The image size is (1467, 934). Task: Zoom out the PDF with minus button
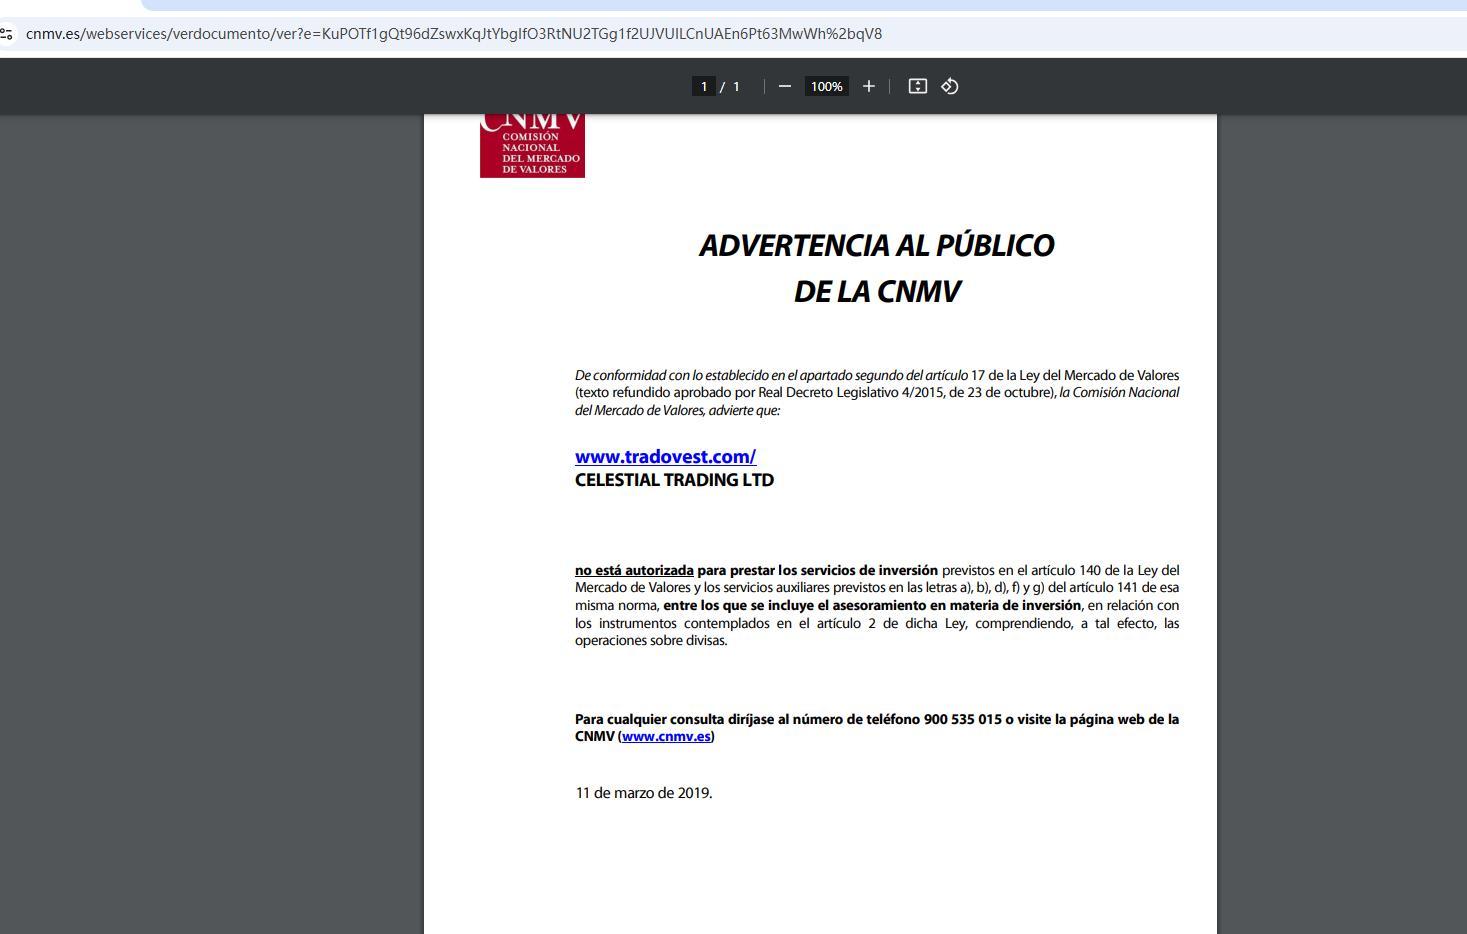pyautogui.click(x=785, y=86)
